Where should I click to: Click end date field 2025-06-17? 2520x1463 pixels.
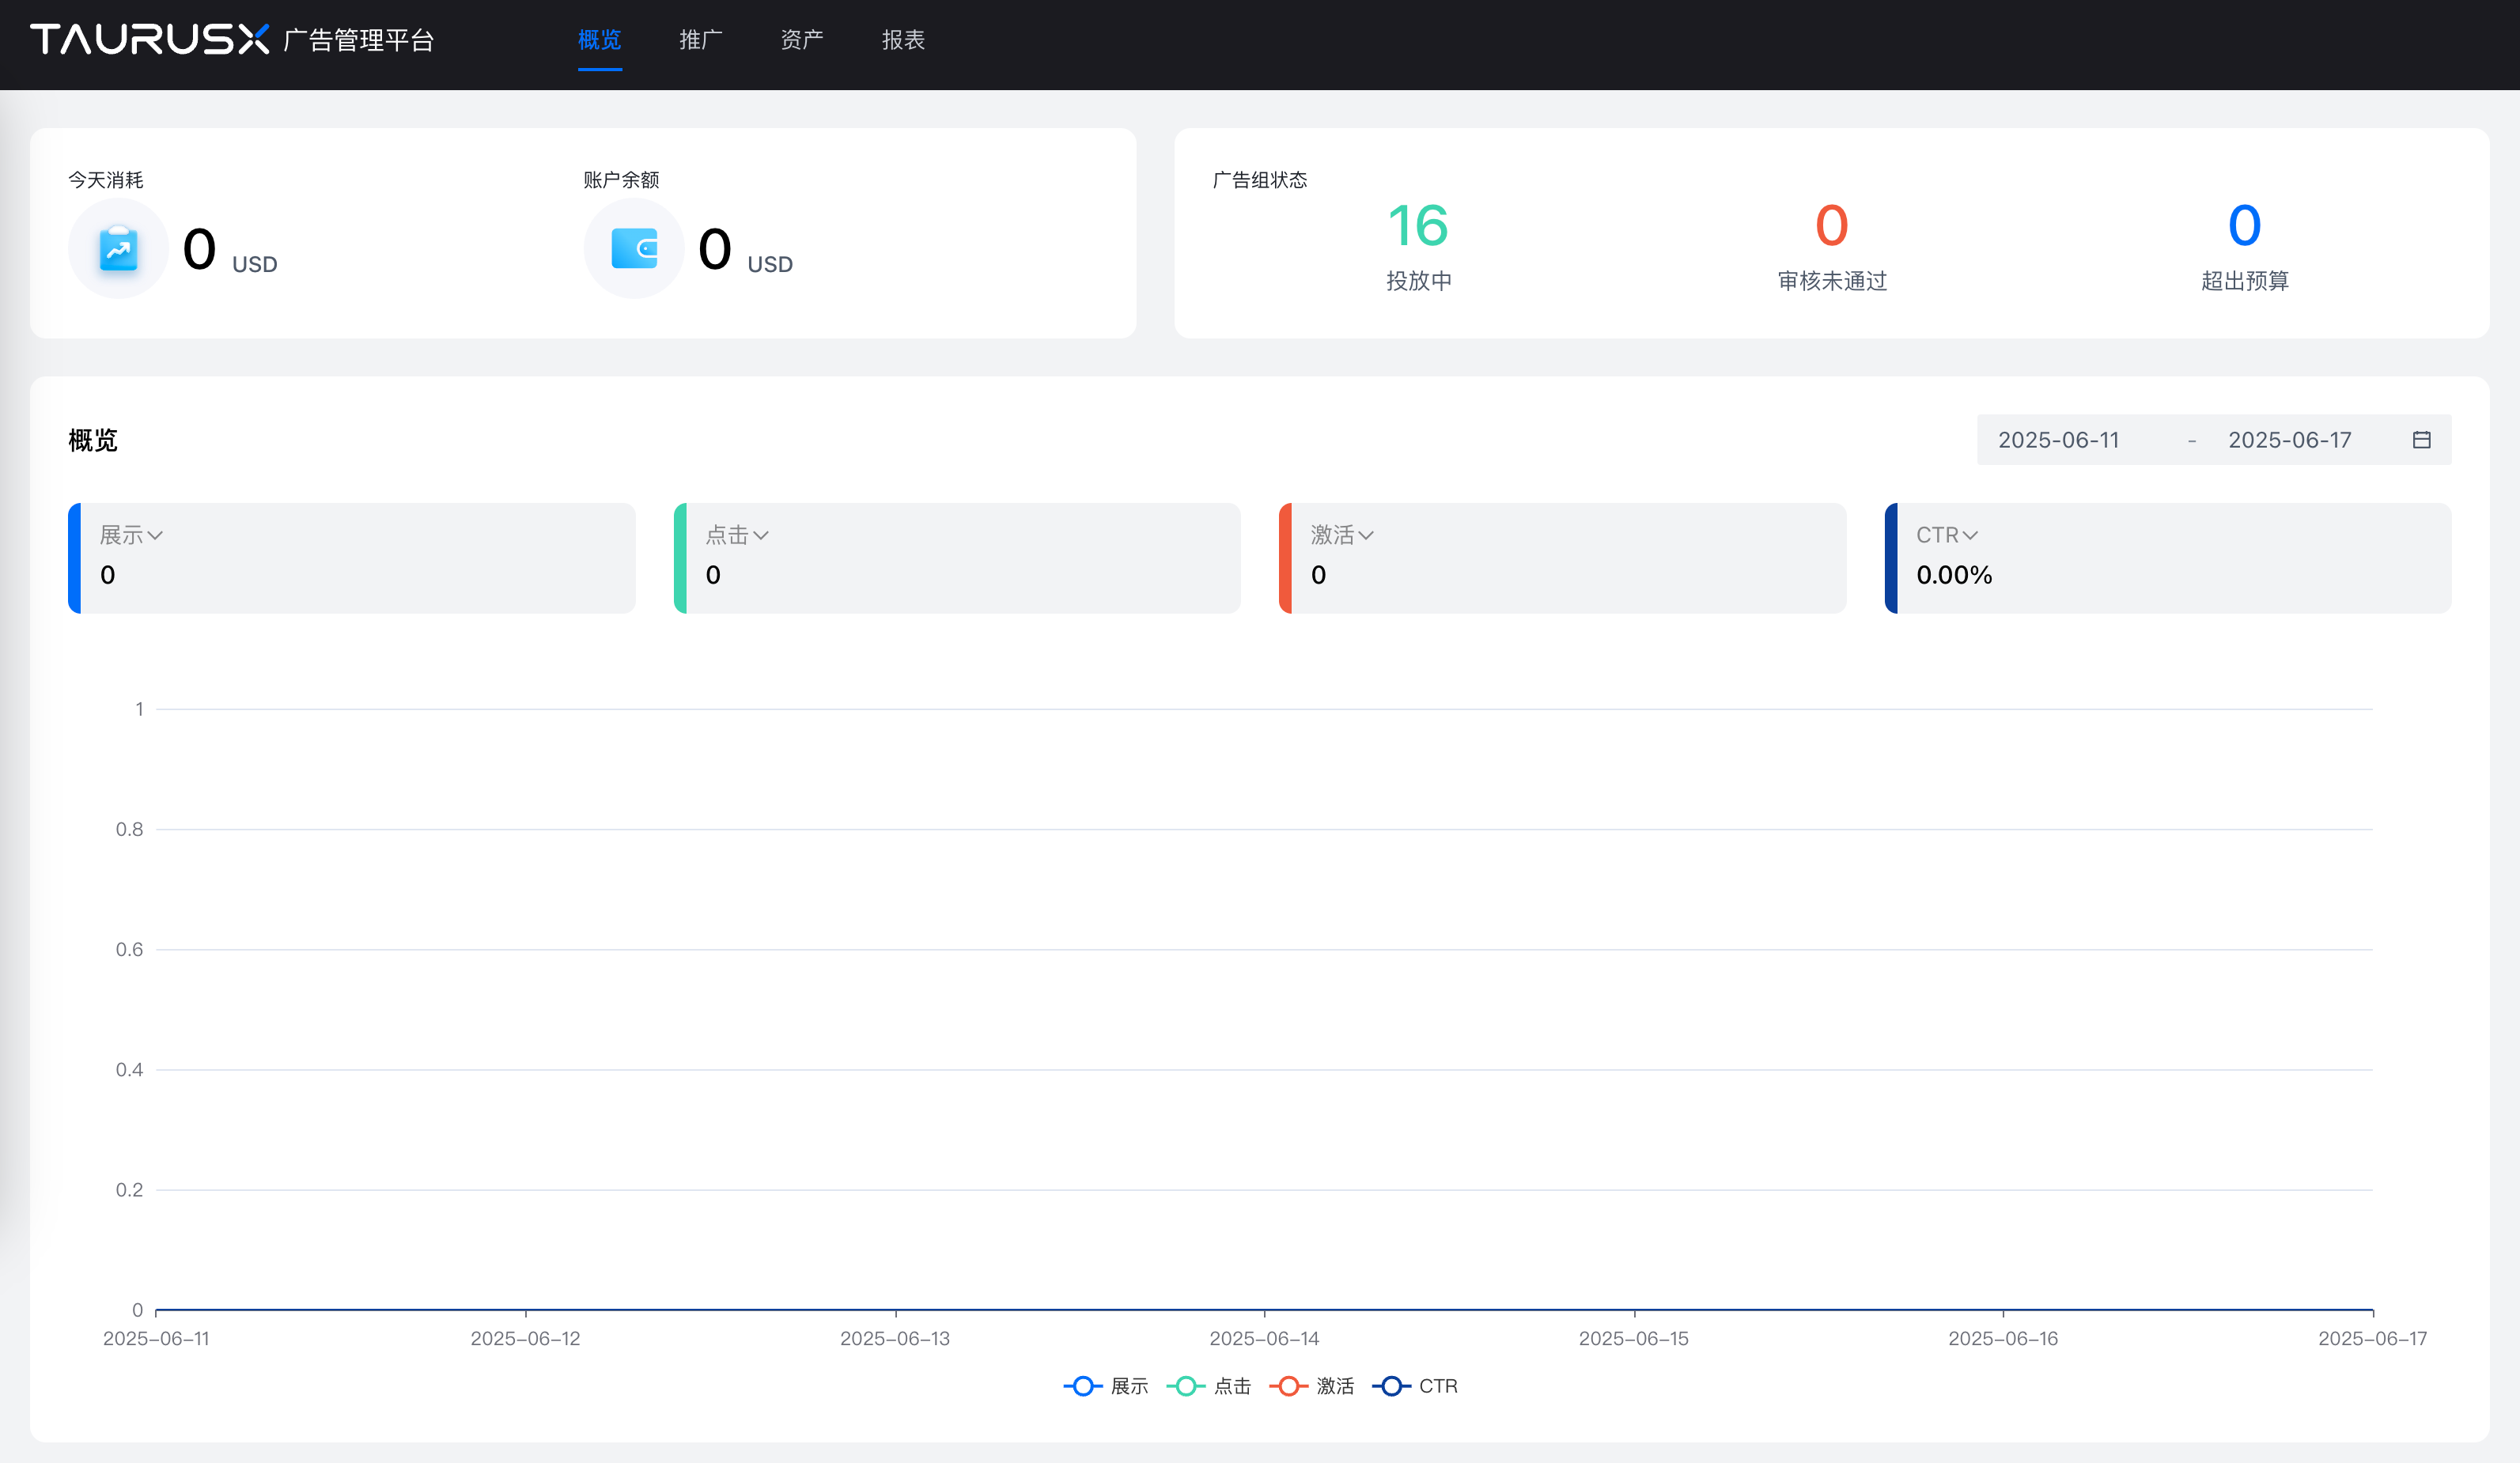tap(2289, 440)
